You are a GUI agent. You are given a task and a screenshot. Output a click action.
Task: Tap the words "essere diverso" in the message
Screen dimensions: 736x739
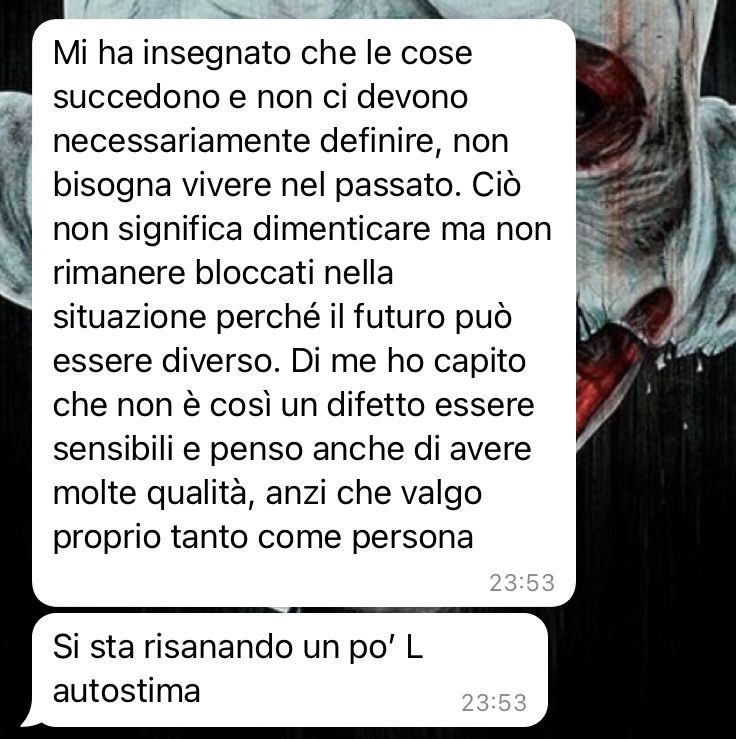pyautogui.click(x=166, y=361)
